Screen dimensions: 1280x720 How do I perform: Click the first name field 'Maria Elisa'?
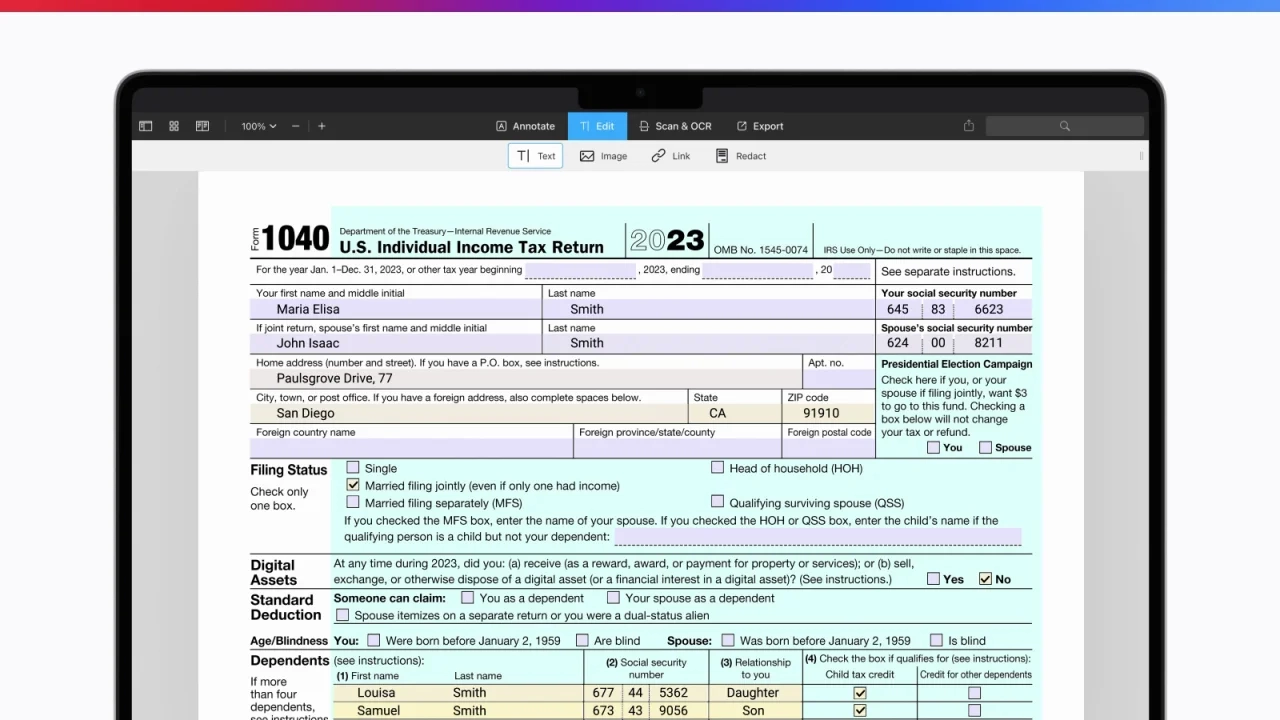coord(396,309)
